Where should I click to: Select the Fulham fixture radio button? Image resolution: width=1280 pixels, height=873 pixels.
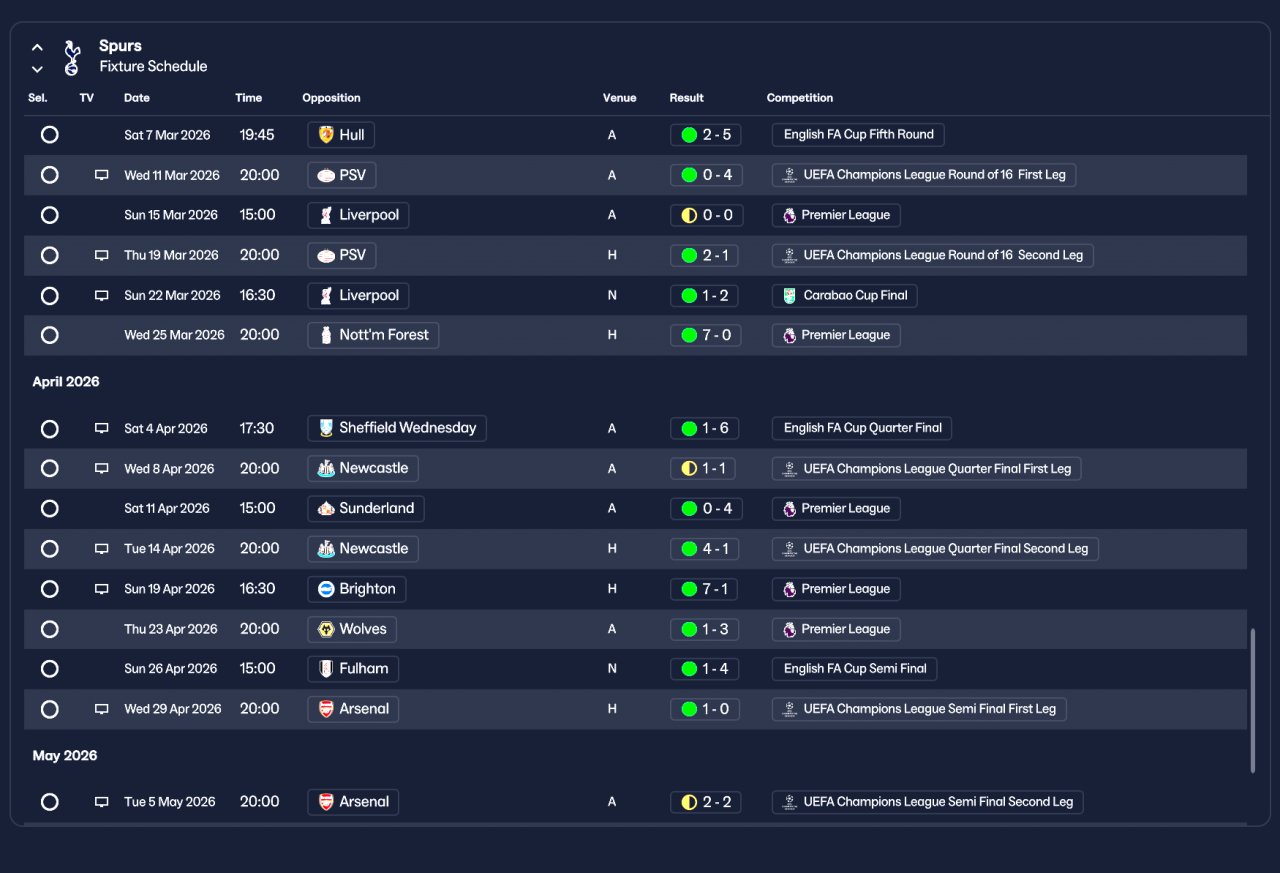click(50, 668)
